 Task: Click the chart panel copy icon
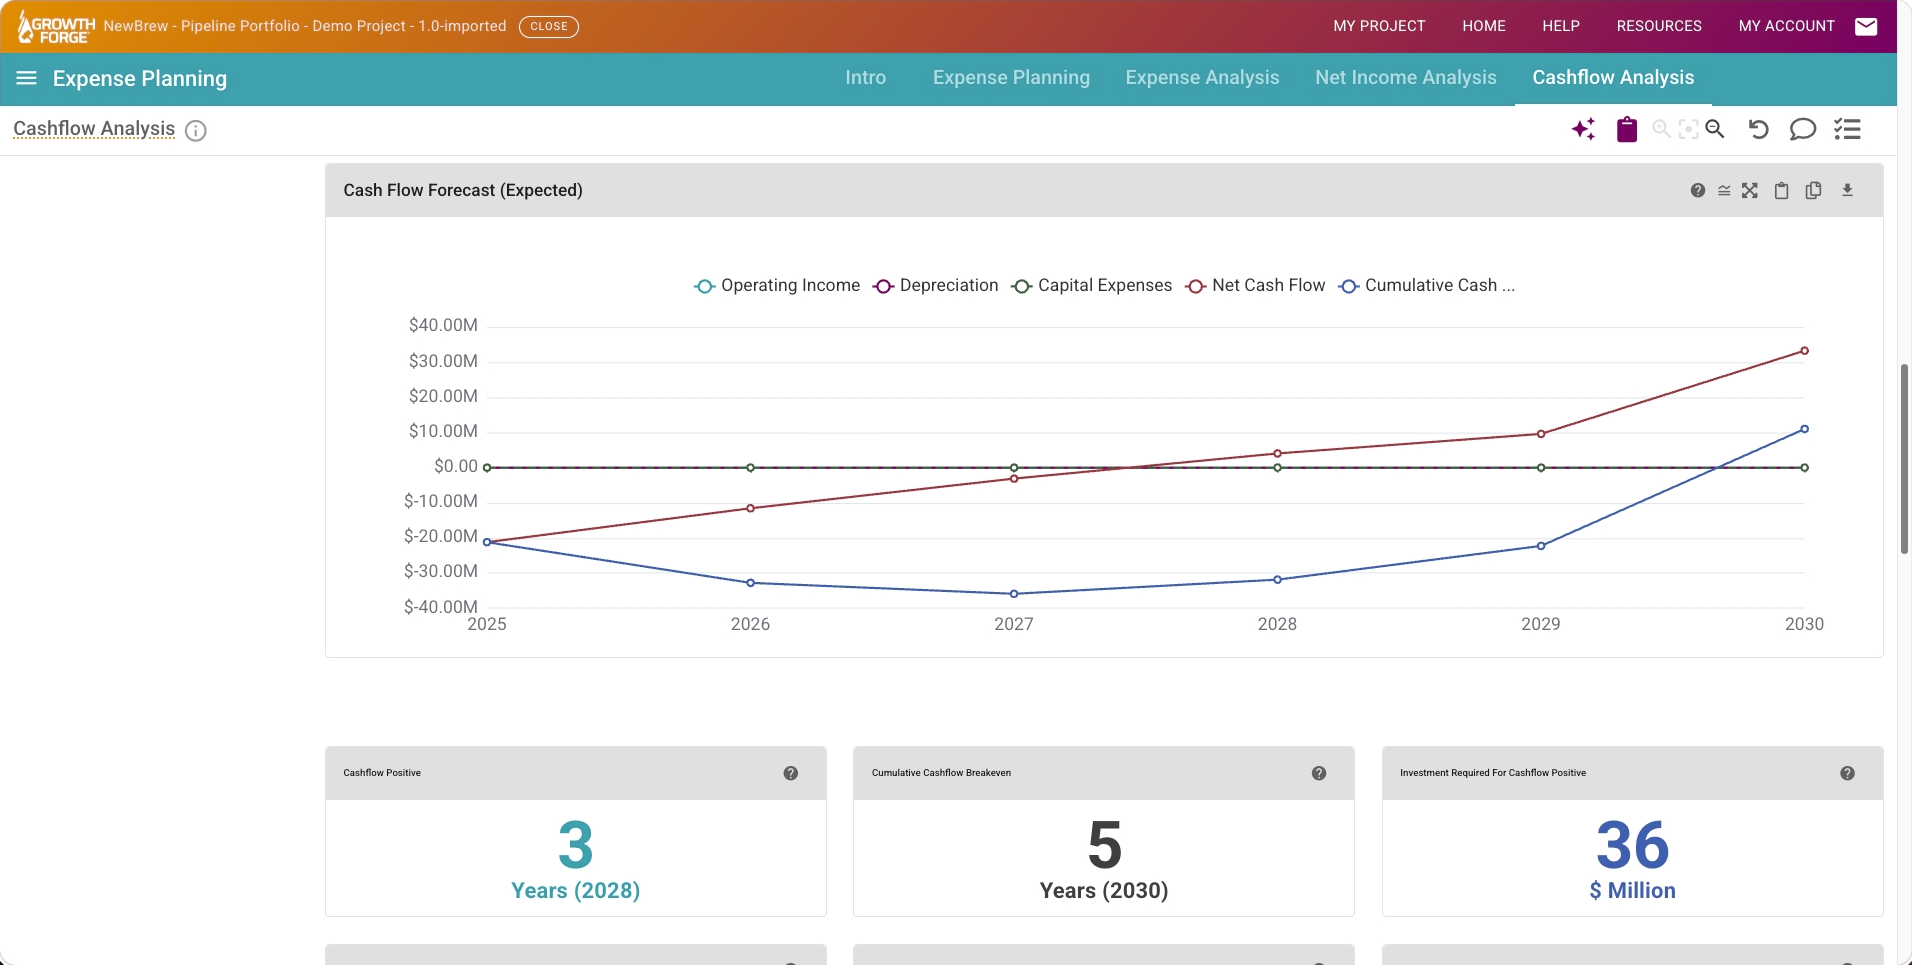pos(1813,190)
